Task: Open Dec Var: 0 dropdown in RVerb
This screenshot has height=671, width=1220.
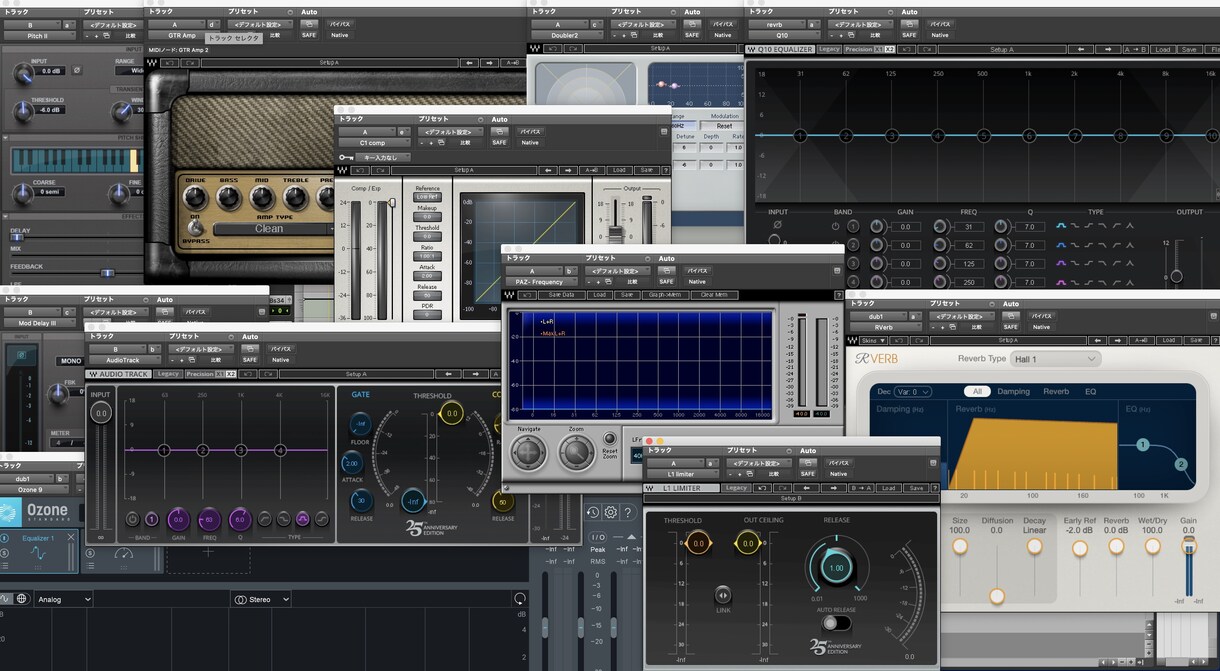Action: point(914,392)
